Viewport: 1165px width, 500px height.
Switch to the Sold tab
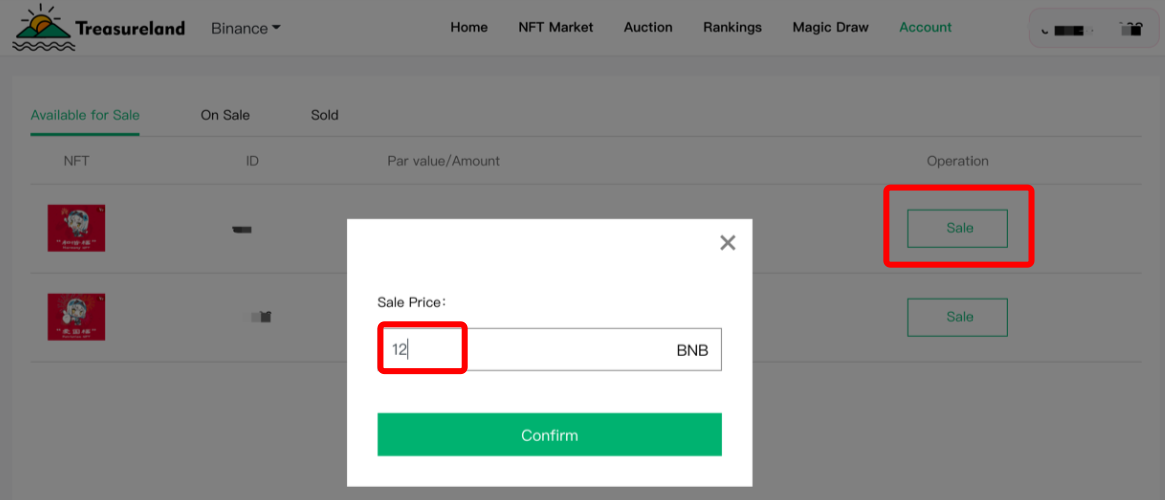(x=324, y=115)
